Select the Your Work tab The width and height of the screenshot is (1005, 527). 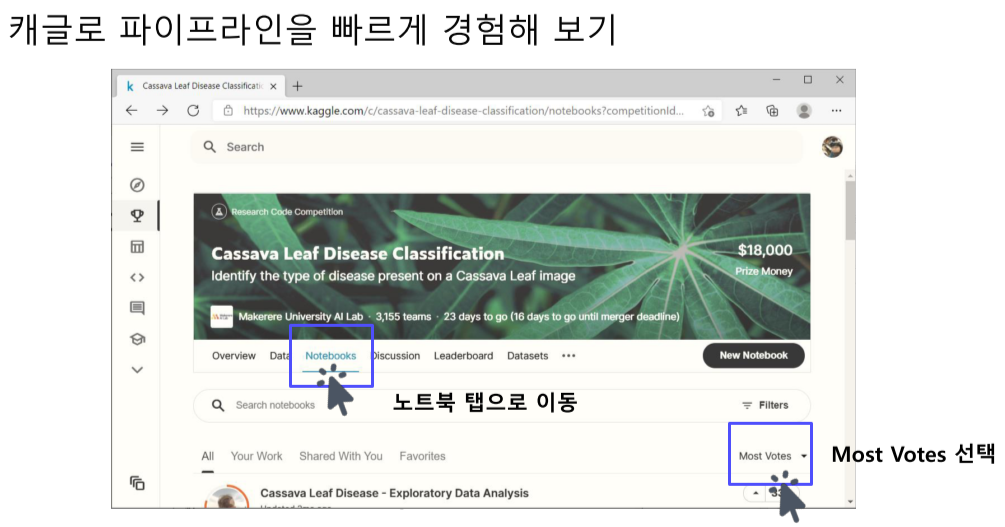coord(256,456)
